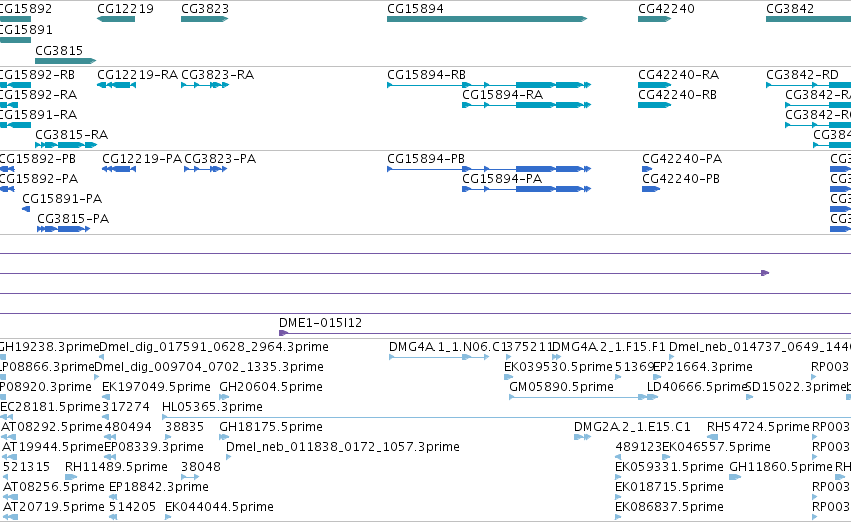Click the CG15894-PA protein label

tap(501, 179)
